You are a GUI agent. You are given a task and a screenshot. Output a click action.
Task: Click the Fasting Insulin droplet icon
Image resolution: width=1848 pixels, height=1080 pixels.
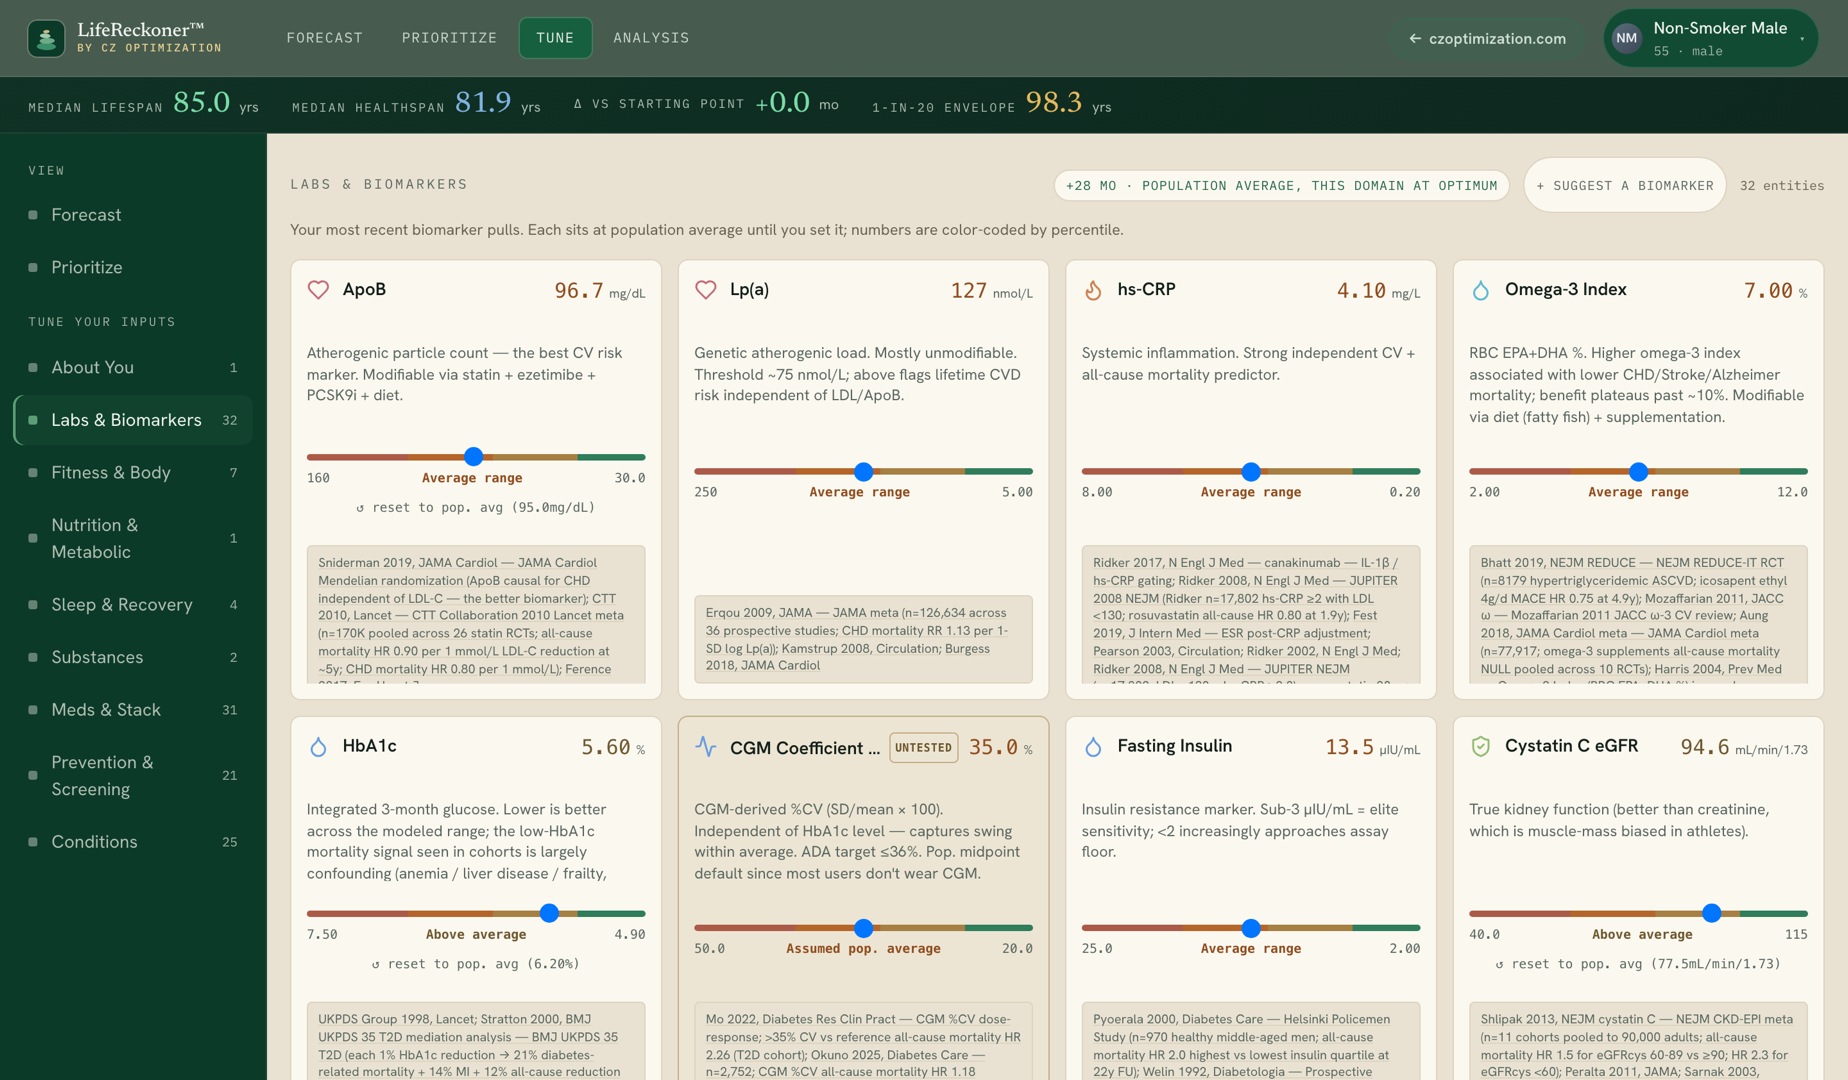(1093, 747)
